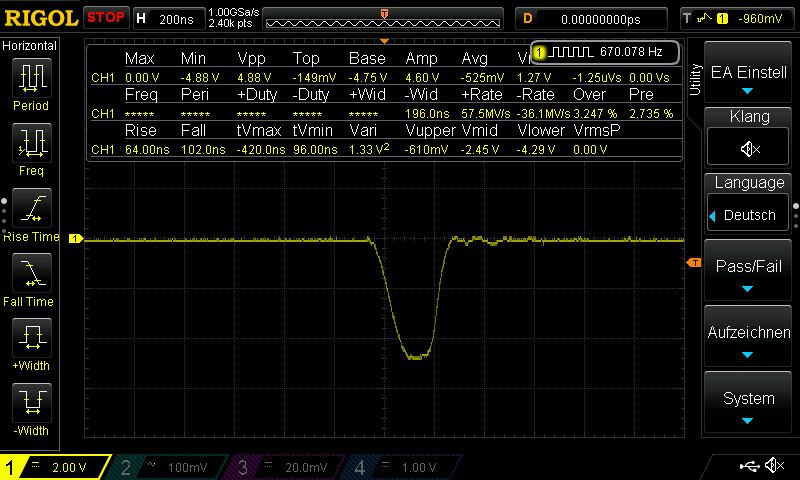The height and width of the screenshot is (480, 800).
Task: Choose the Fall Time measurement icon
Action: [31, 275]
